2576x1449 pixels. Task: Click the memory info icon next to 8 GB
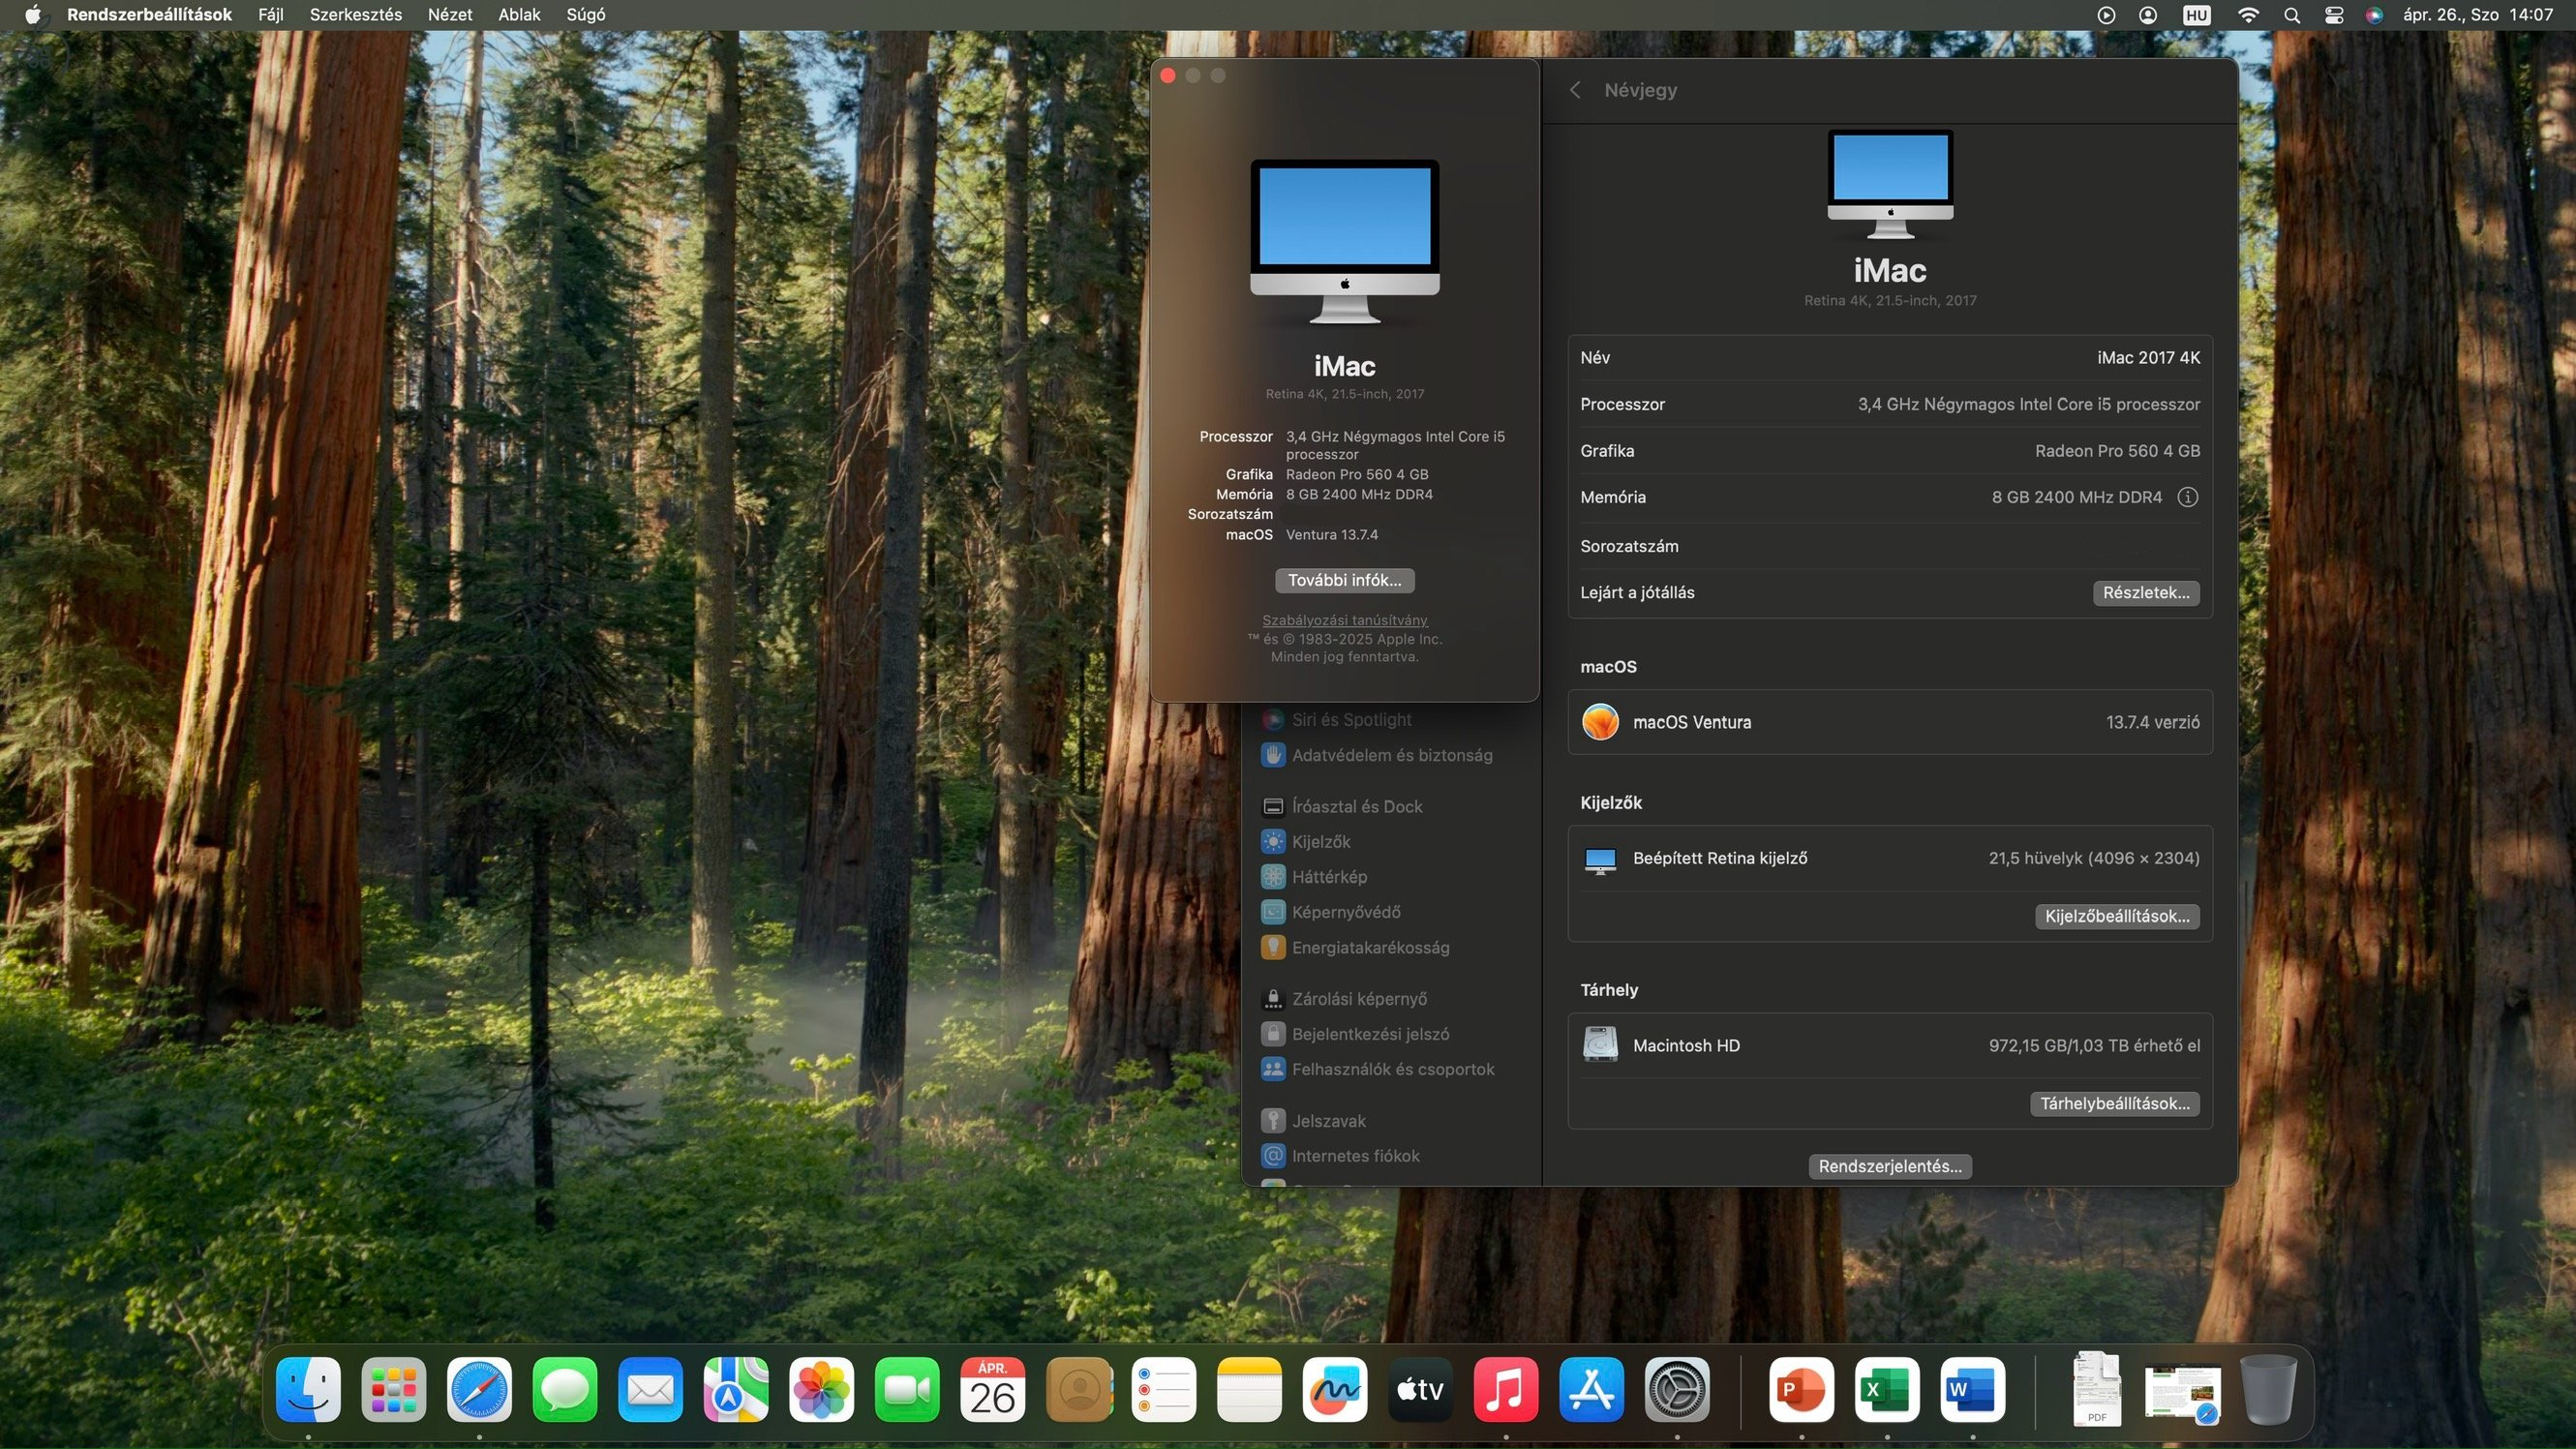click(x=2187, y=497)
